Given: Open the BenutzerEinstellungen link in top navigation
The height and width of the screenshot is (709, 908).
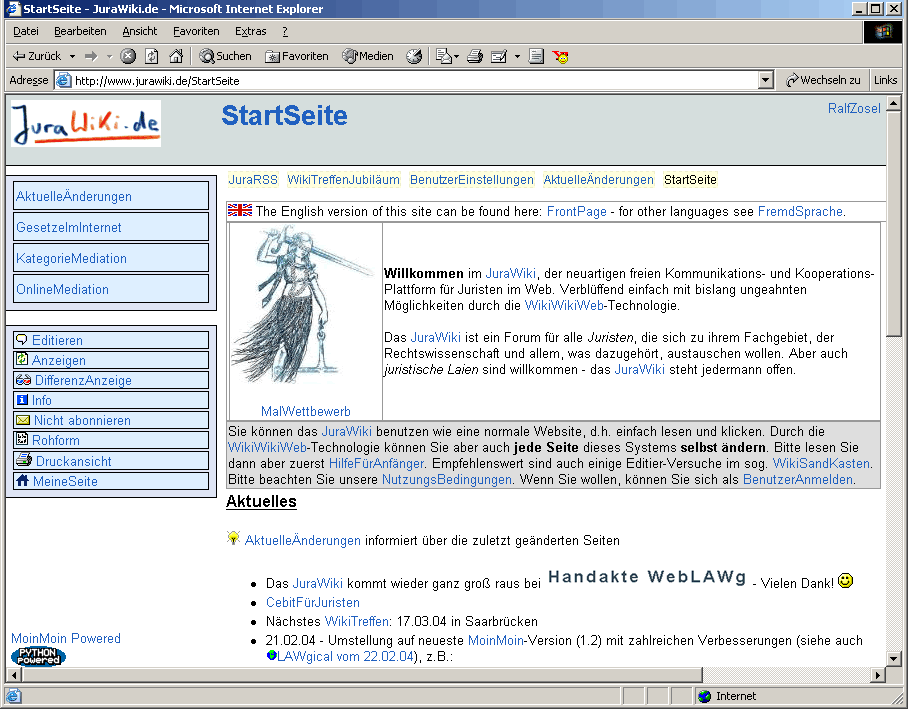Looking at the screenshot, I should point(471,180).
